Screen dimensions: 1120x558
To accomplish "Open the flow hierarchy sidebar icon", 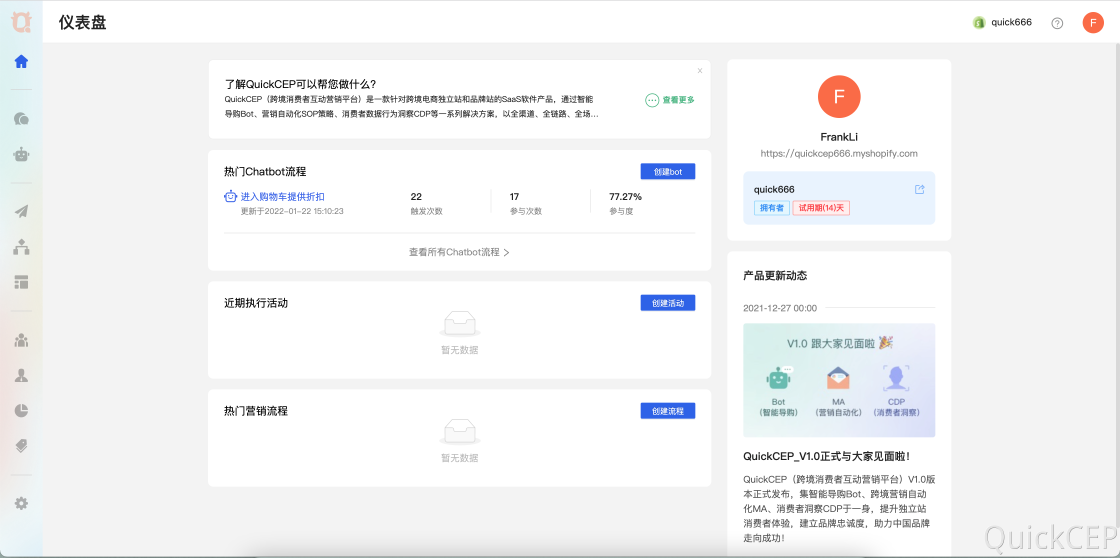I will (x=21, y=247).
